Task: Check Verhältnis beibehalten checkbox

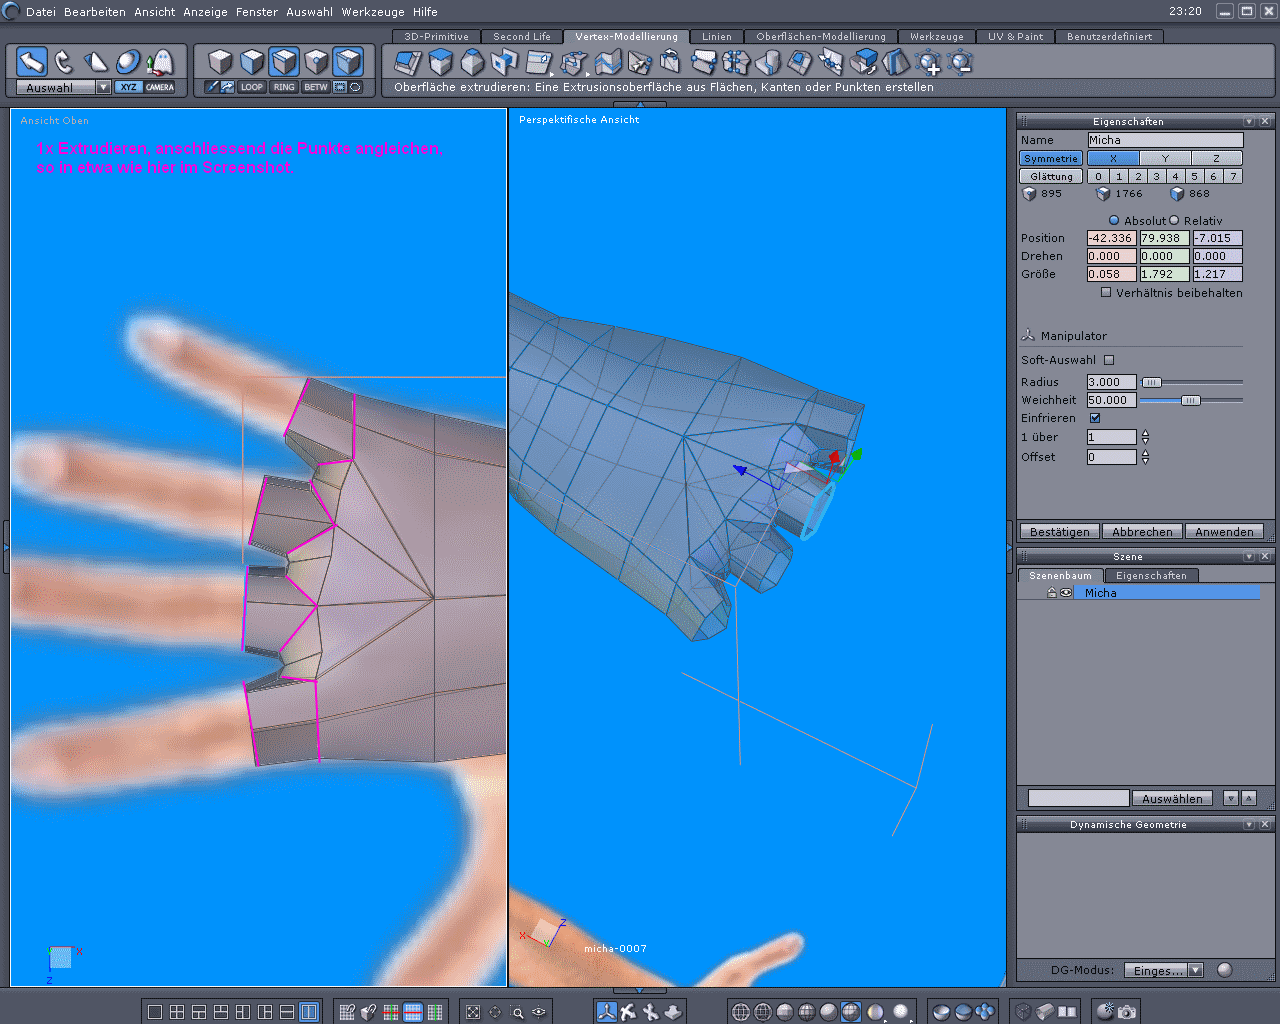Action: click(1106, 292)
